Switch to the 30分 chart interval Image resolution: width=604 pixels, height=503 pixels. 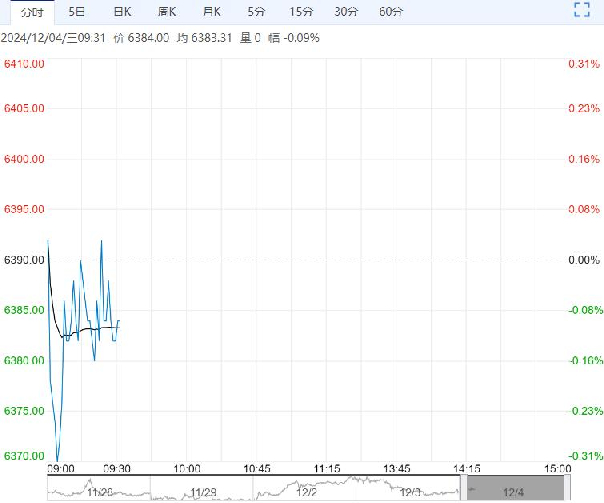(x=346, y=12)
